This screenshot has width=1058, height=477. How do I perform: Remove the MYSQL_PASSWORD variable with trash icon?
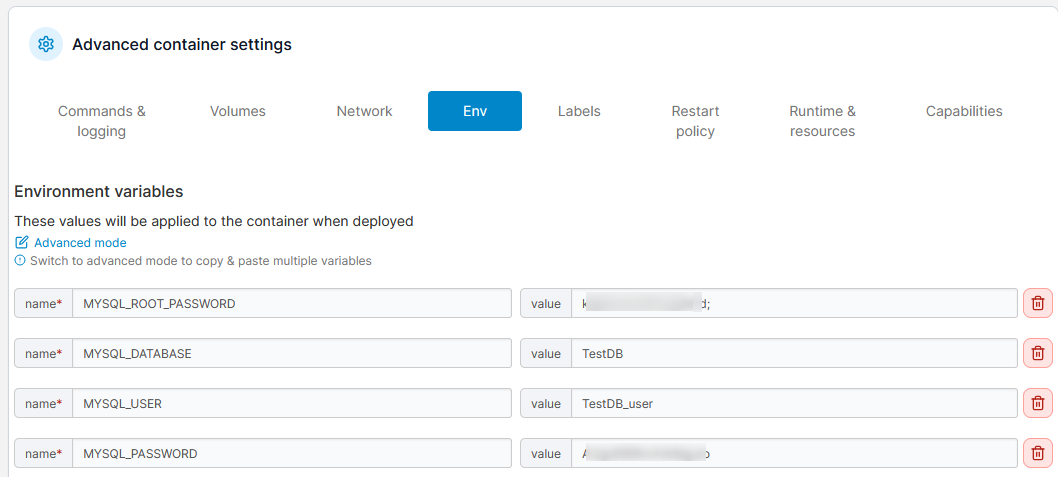pos(1037,453)
